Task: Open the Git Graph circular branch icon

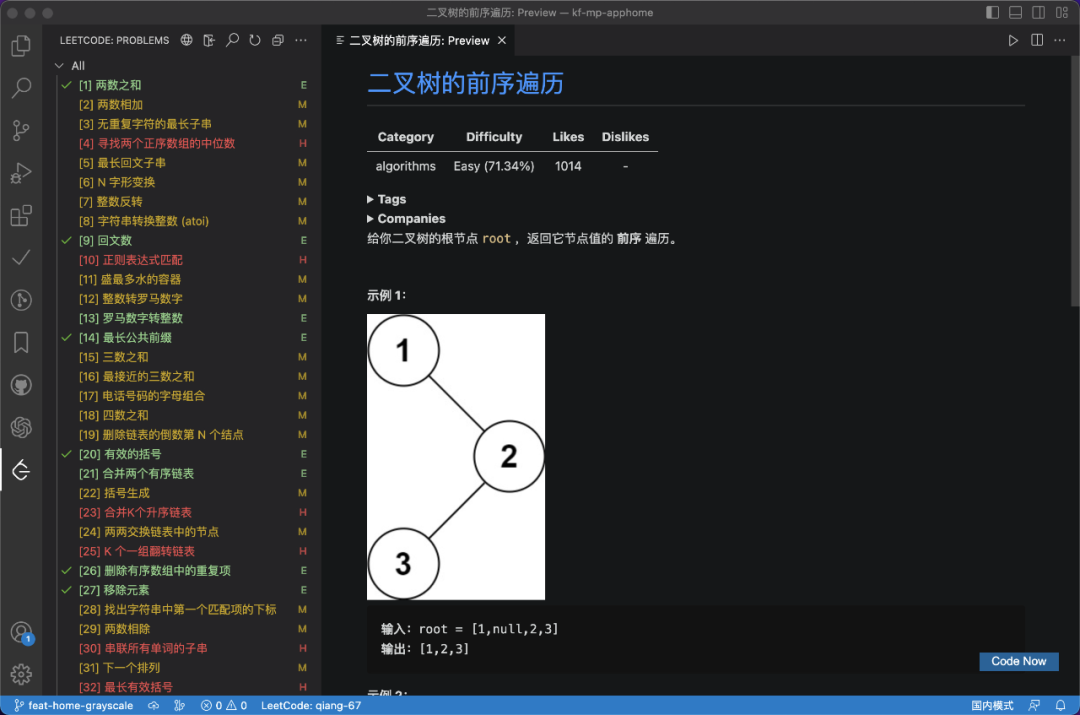Action: pos(21,300)
